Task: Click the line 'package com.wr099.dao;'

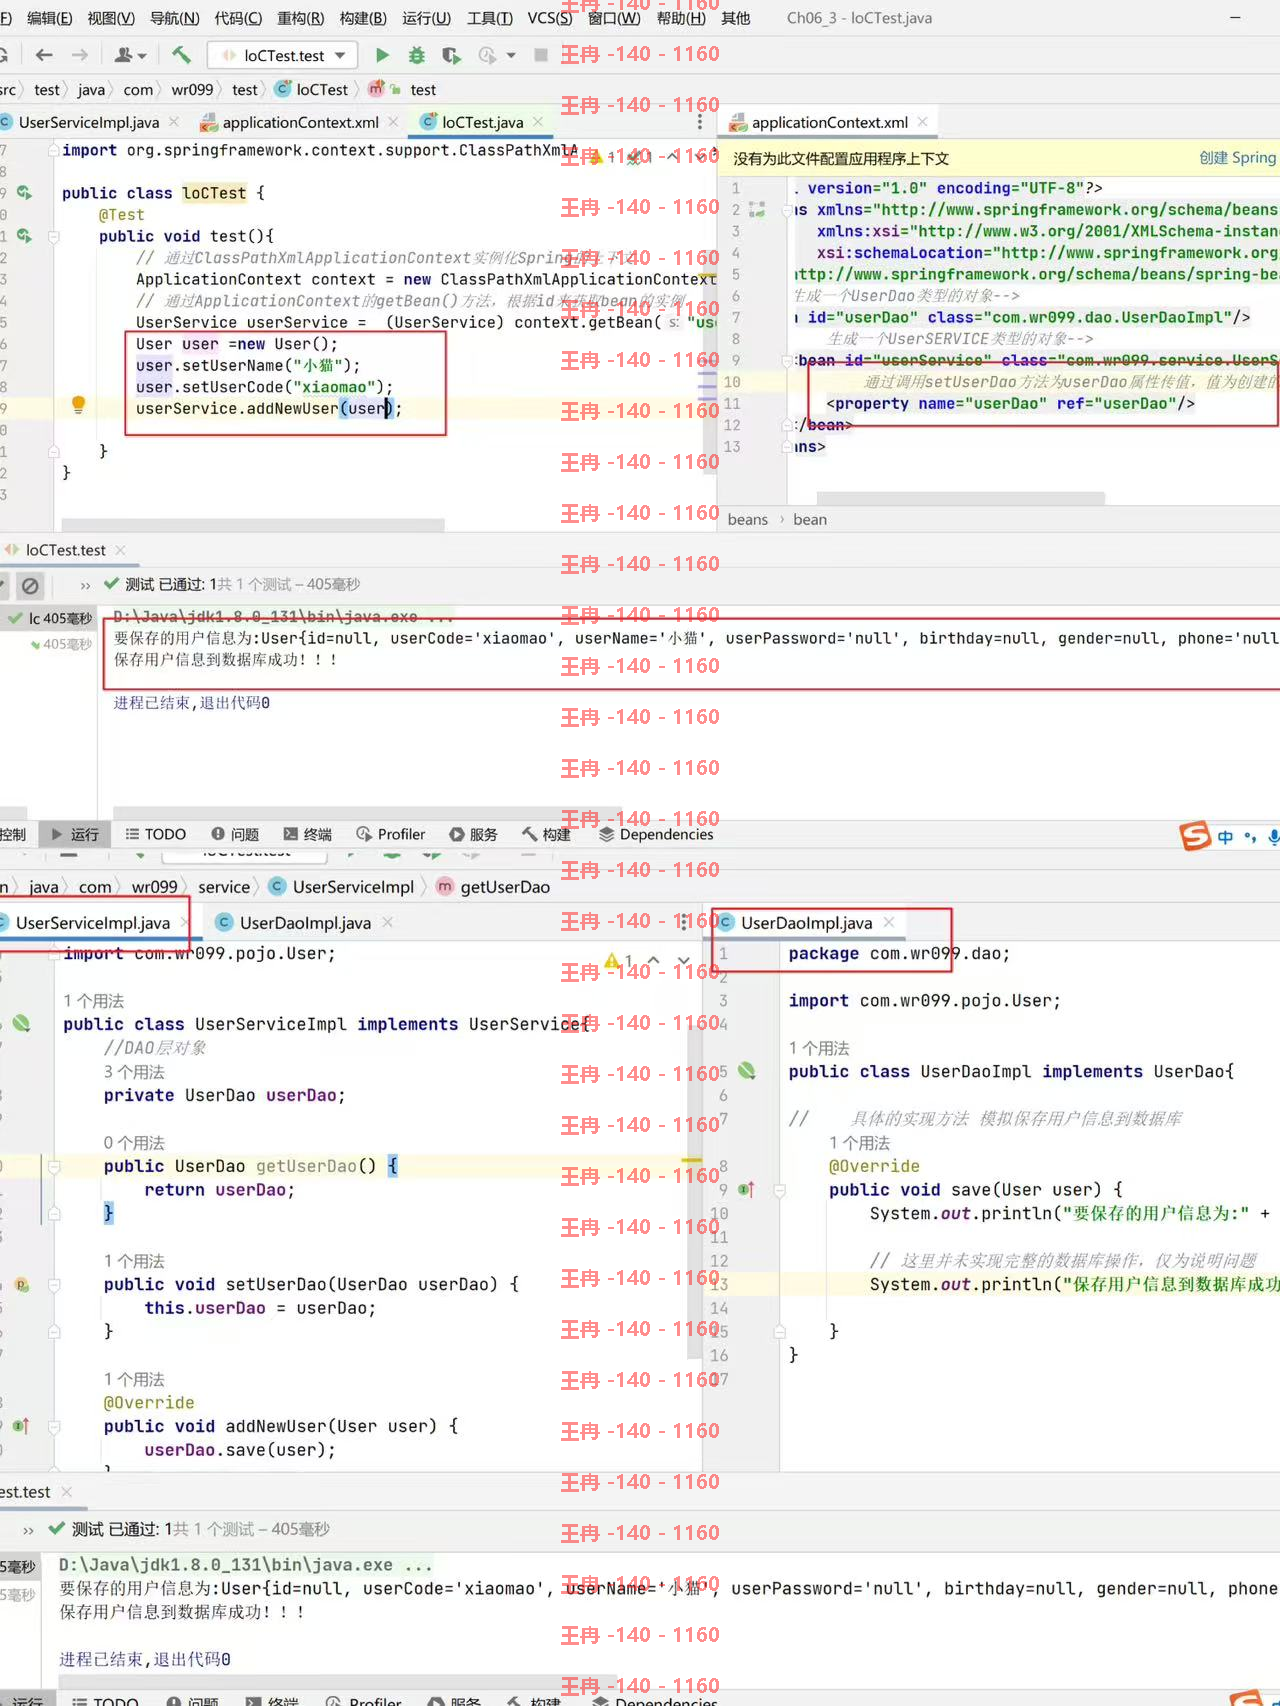Action: pyautogui.click(x=899, y=954)
